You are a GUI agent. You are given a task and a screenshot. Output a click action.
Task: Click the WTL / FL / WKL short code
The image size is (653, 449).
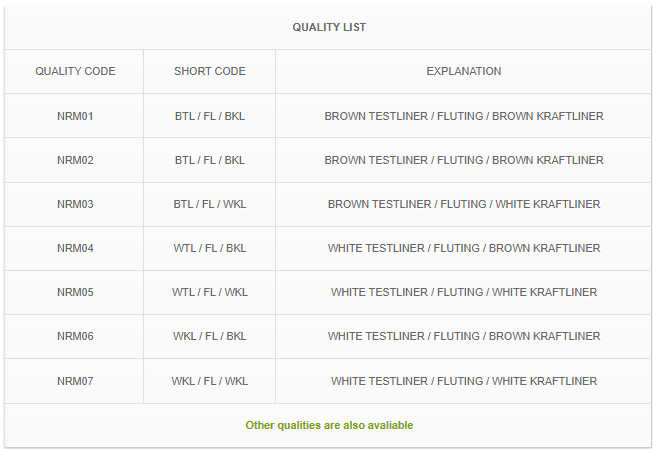209,292
